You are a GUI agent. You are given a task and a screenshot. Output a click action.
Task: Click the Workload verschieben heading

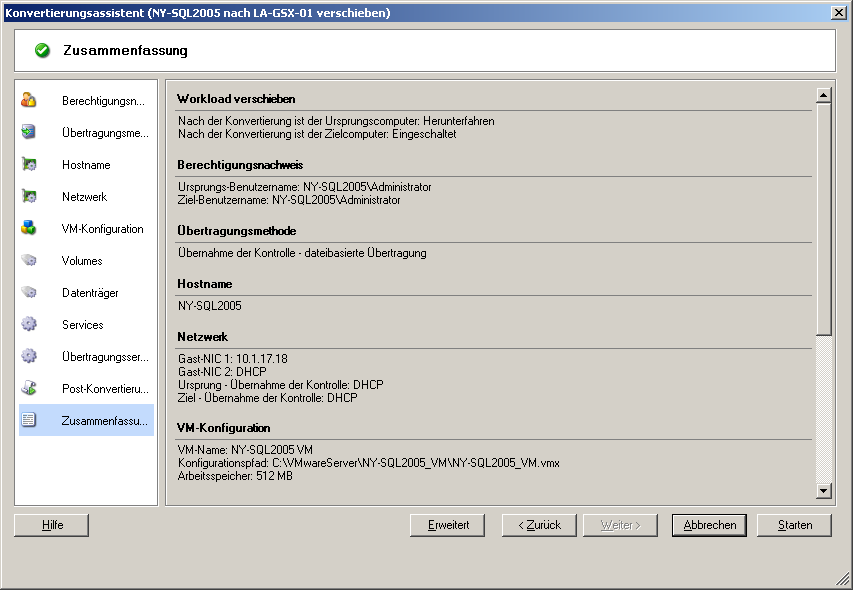pos(236,99)
